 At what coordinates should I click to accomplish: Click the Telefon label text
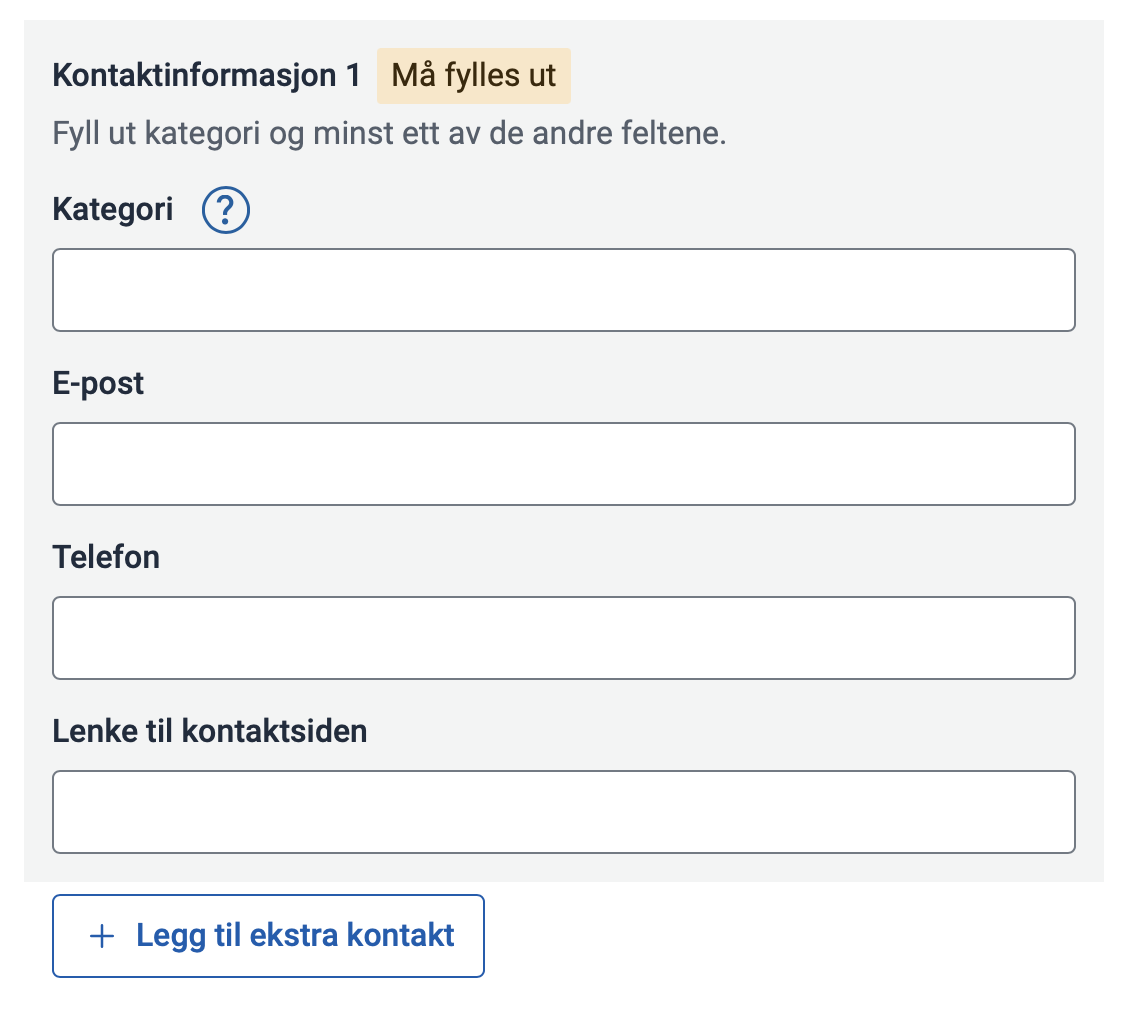106,557
